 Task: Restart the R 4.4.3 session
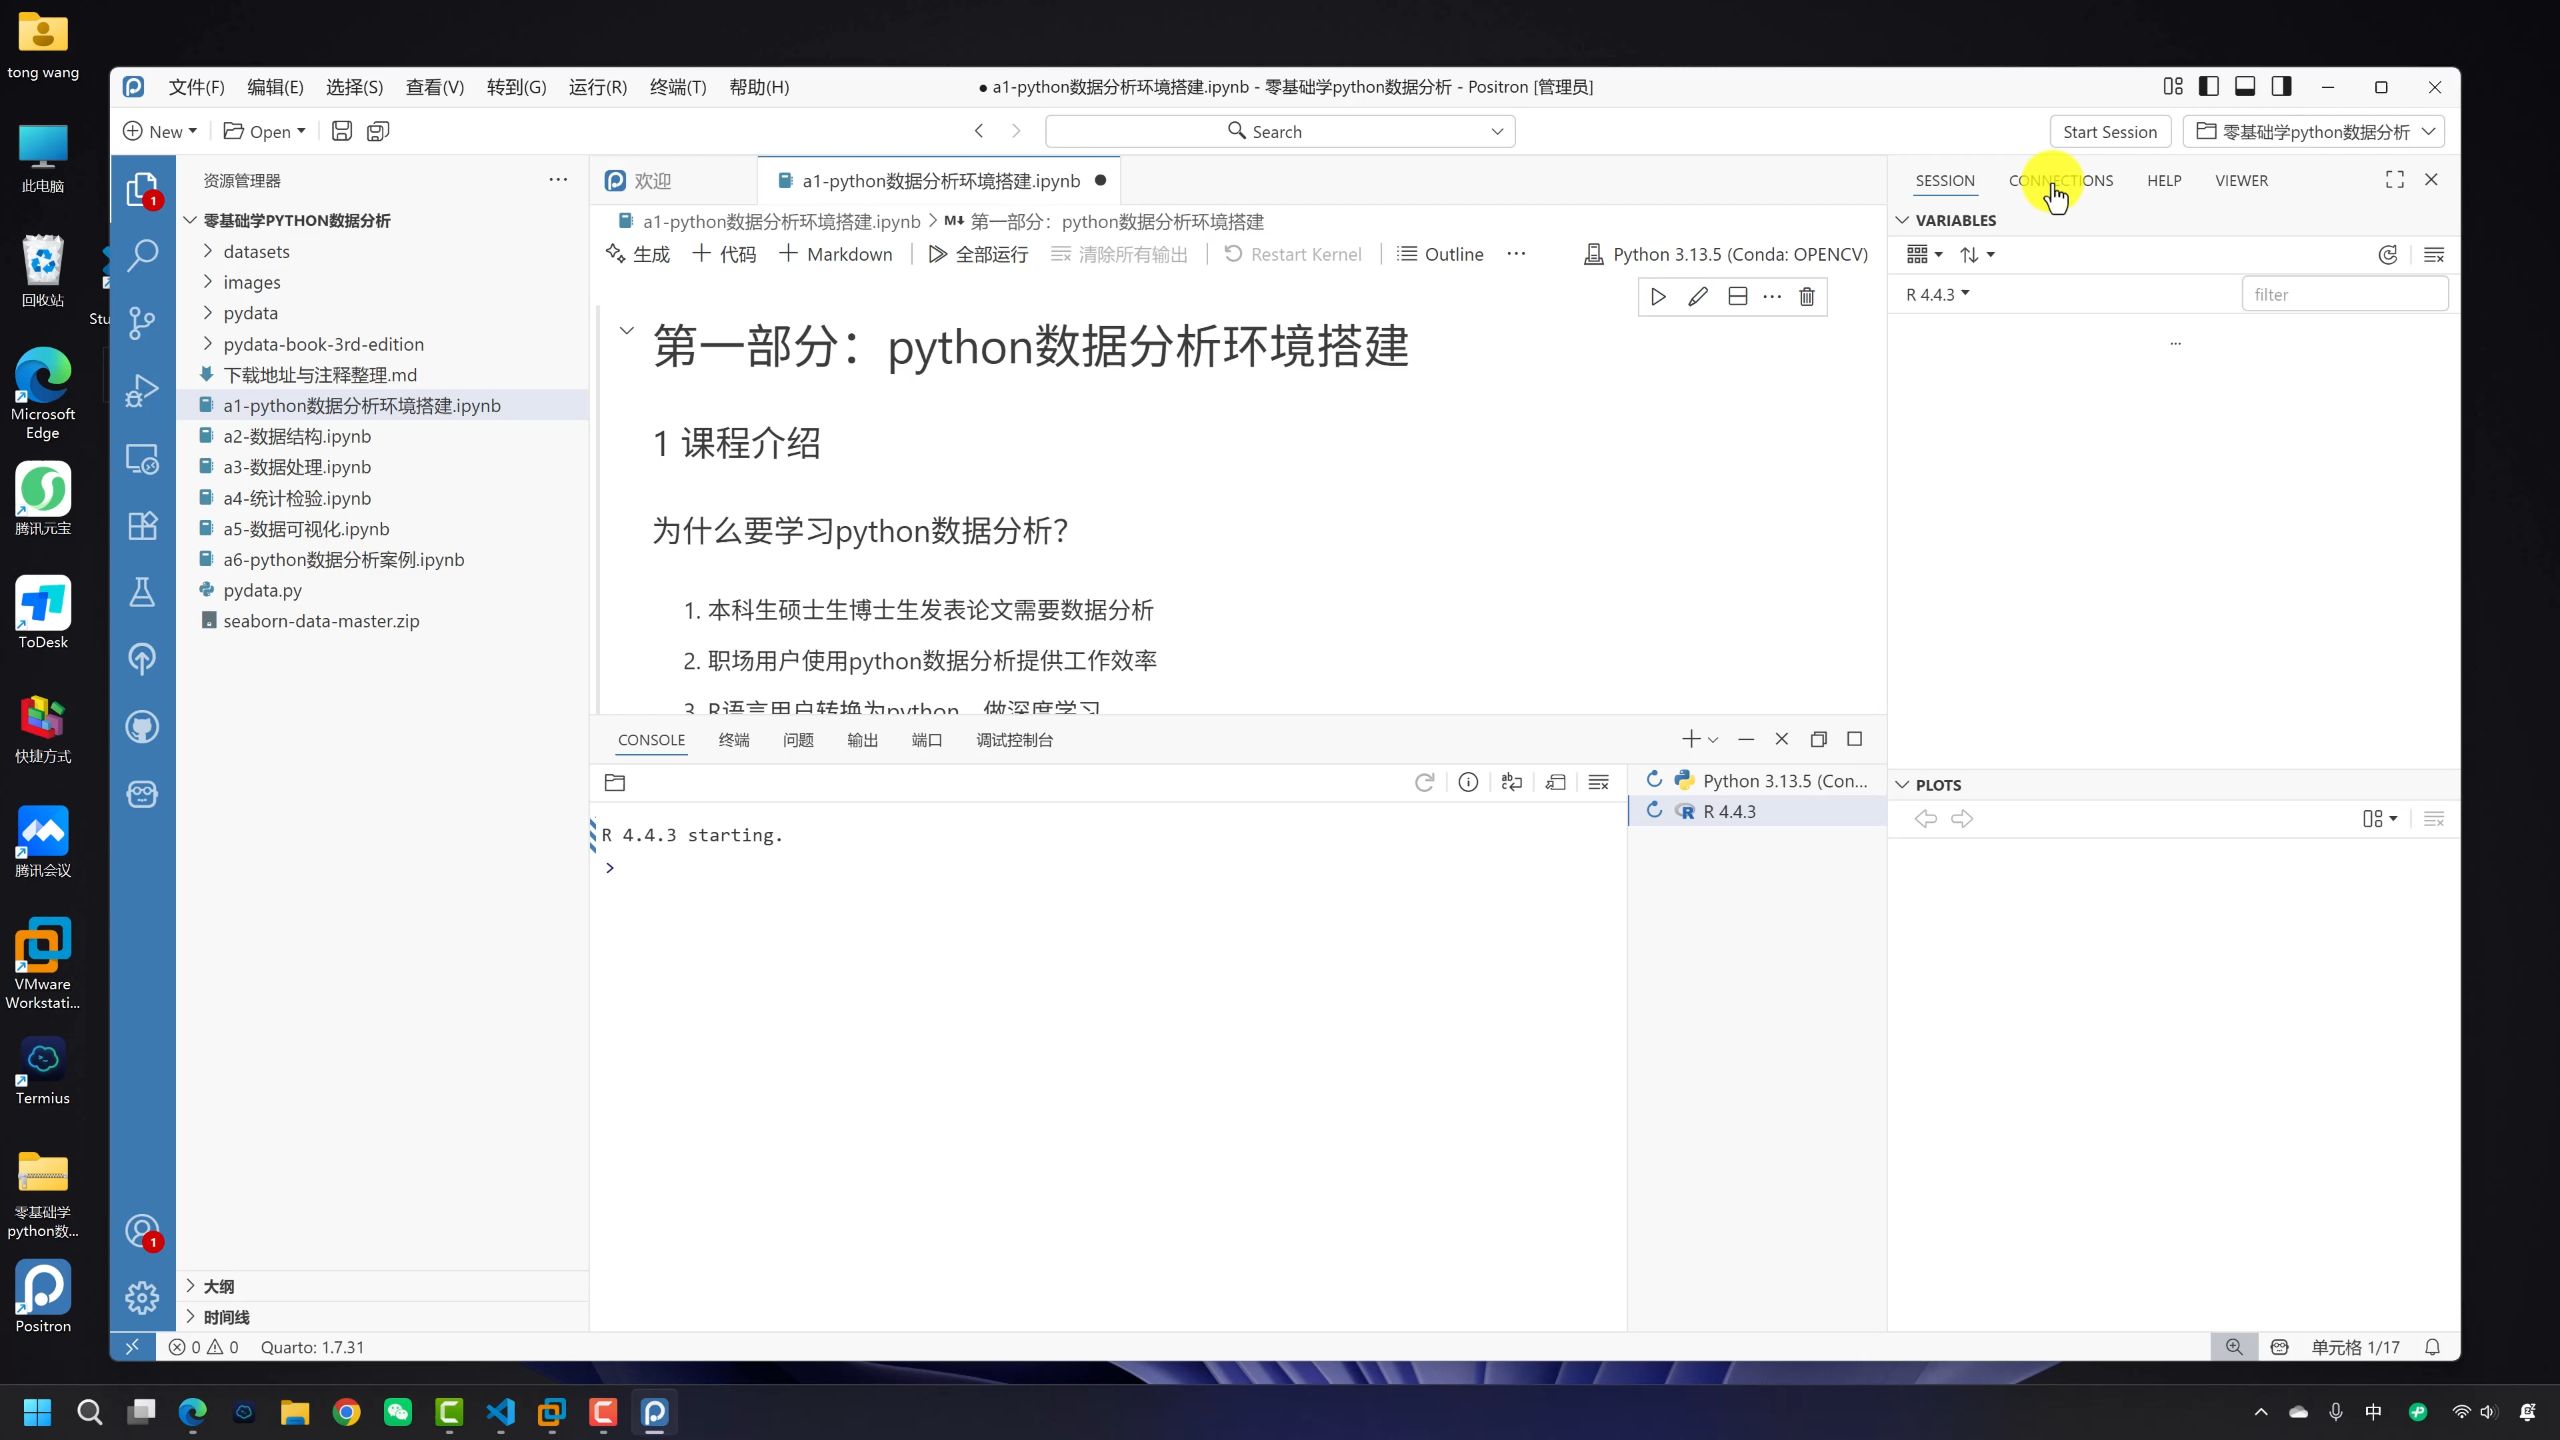(1653, 810)
